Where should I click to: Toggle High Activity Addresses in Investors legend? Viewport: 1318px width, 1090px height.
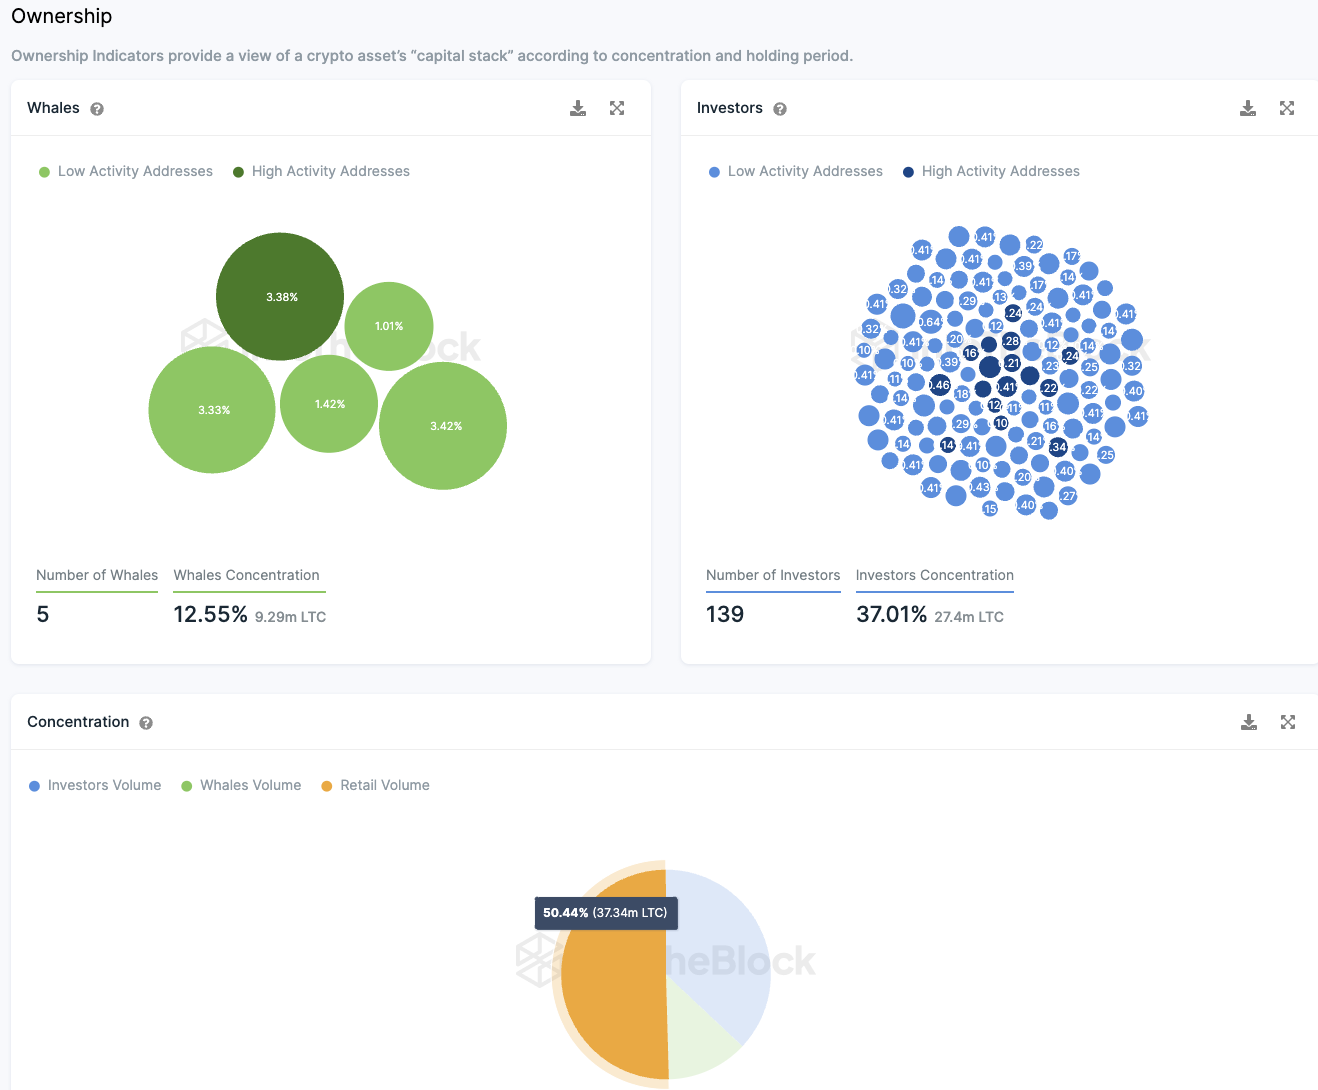(991, 172)
